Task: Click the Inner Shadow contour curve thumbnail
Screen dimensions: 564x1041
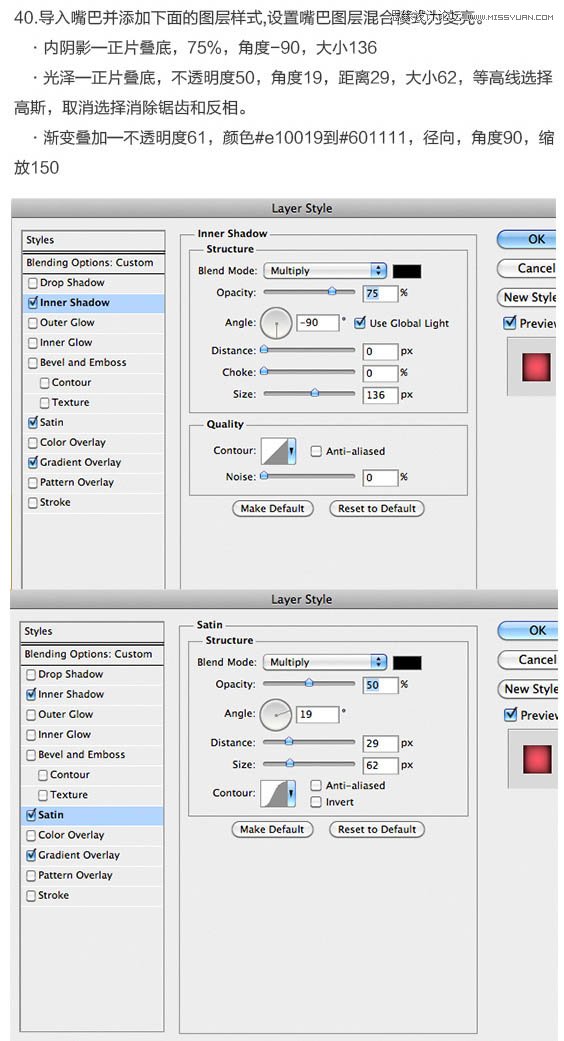Action: (274, 451)
